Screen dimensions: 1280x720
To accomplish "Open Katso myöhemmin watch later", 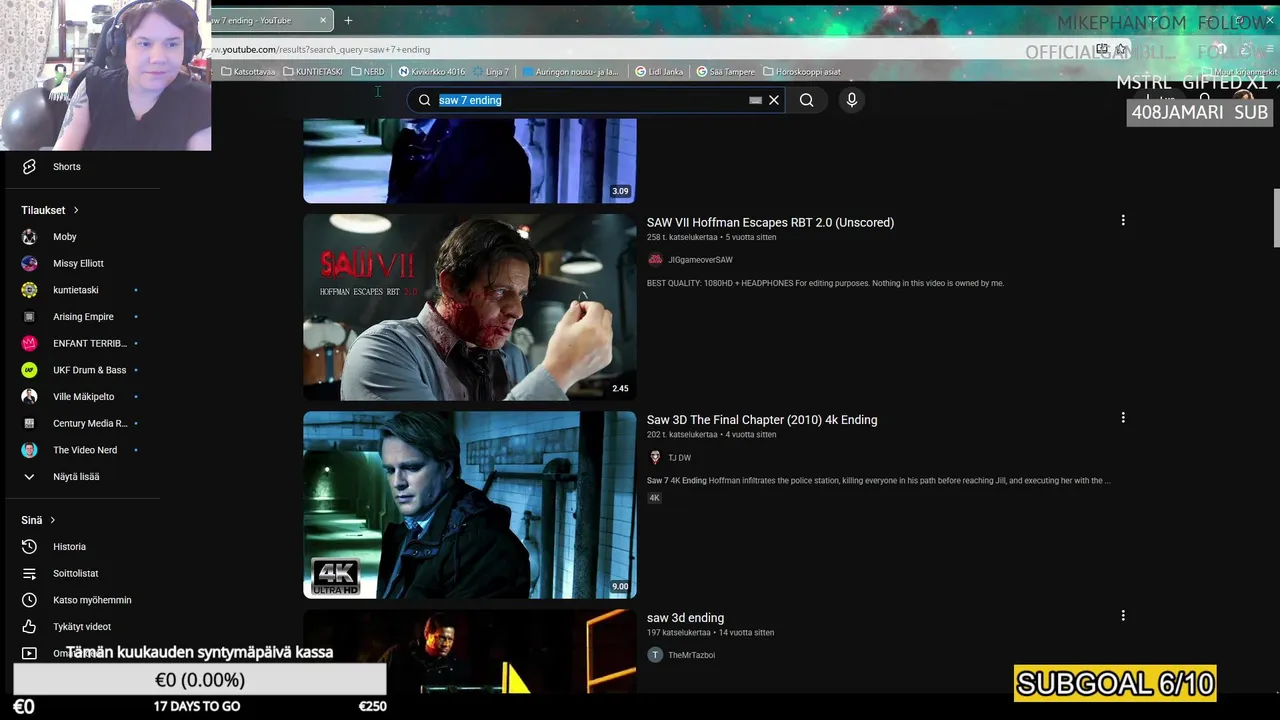I will click(92, 600).
